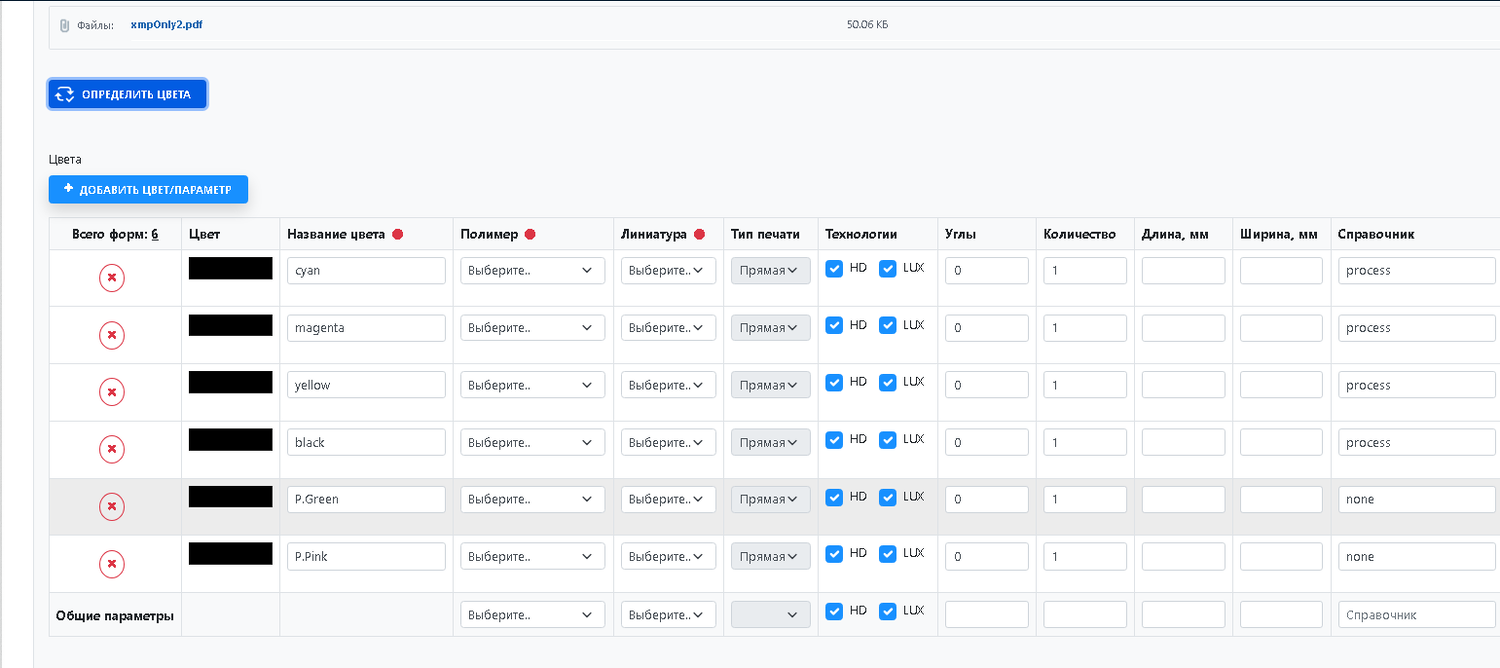This screenshot has width=1500, height=668.
Task: Click the P.Pink color swatch
Action: pos(231,554)
